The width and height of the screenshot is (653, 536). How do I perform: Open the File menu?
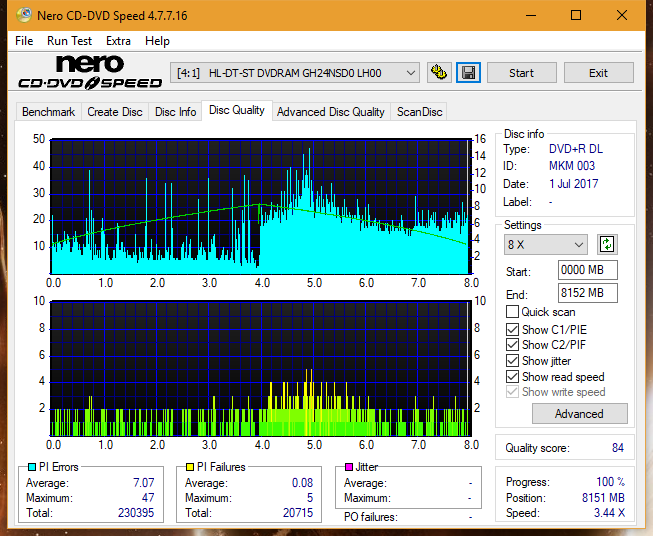pyautogui.click(x=24, y=41)
